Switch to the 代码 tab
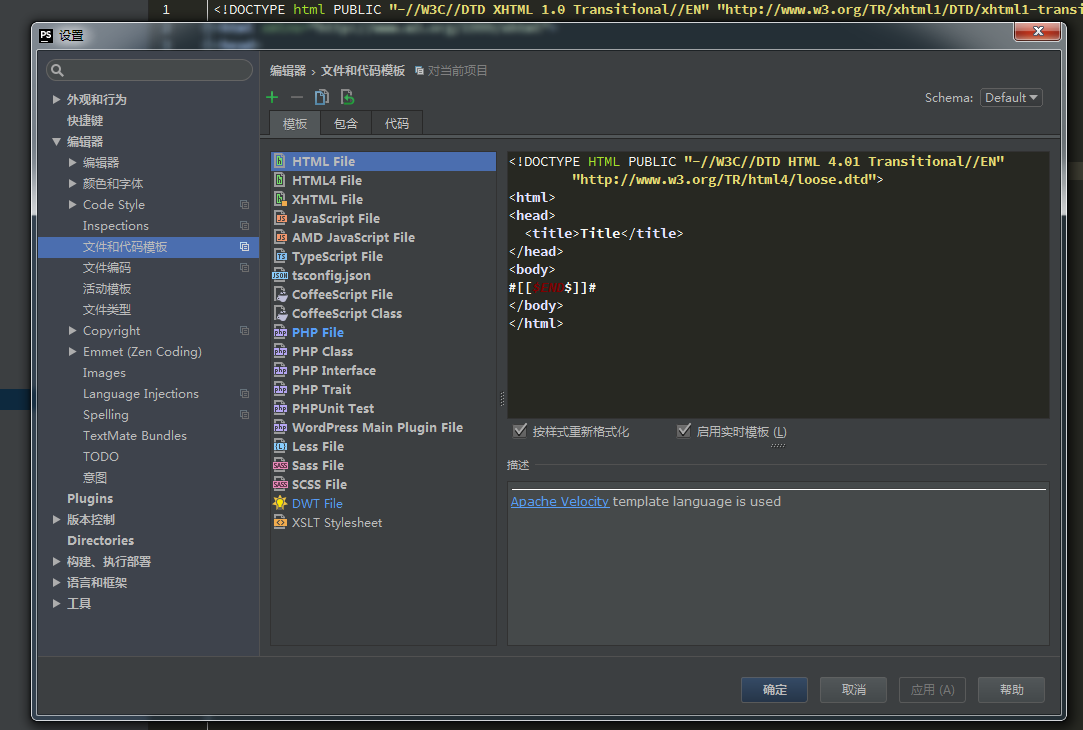The width and height of the screenshot is (1083, 730). (x=397, y=124)
